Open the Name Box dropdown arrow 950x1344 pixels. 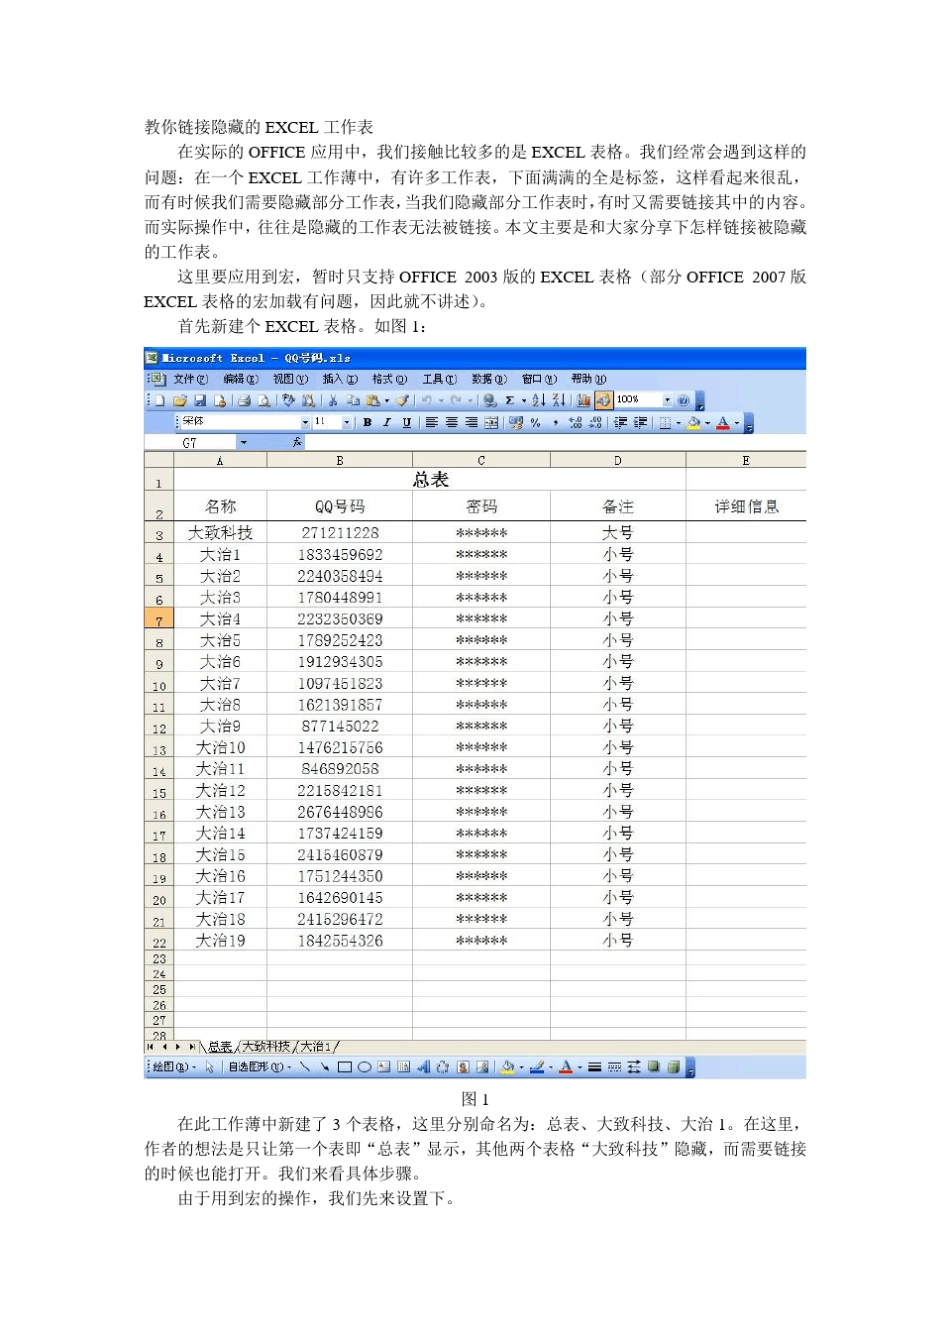(x=244, y=442)
